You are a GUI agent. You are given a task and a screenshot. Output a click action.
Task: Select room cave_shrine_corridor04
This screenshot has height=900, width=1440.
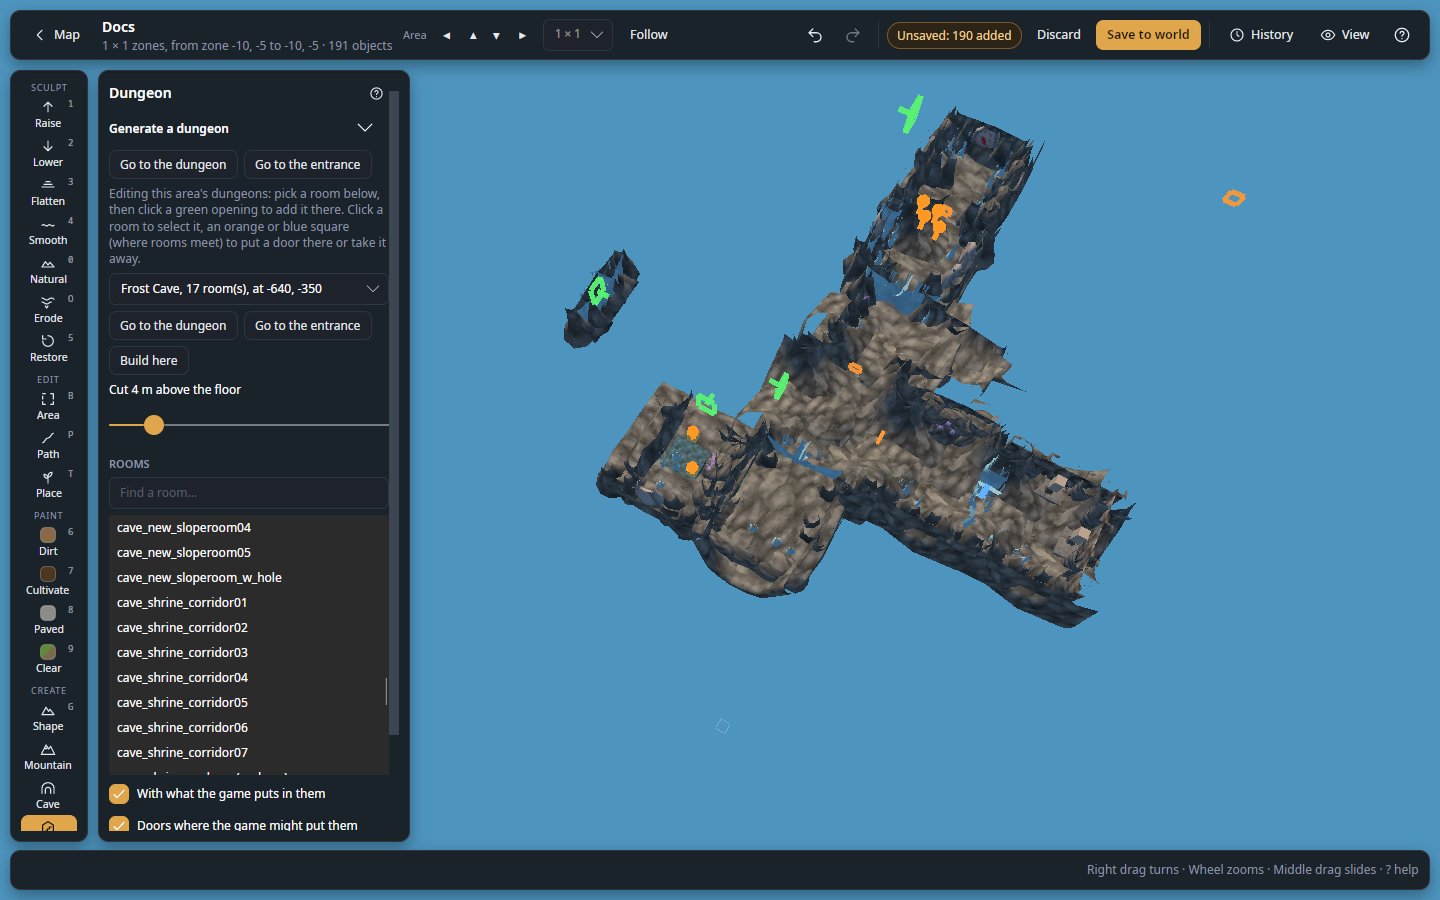click(246, 678)
